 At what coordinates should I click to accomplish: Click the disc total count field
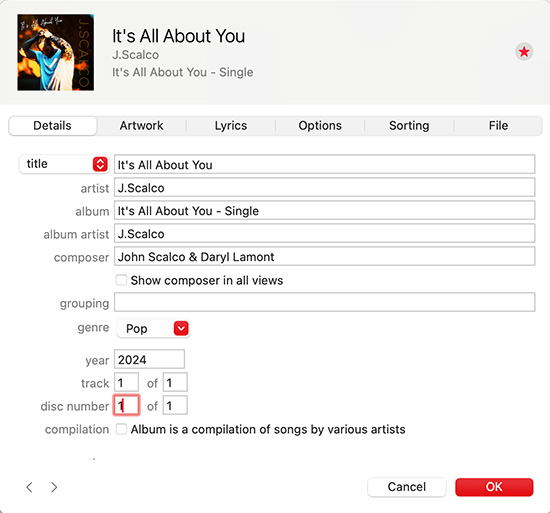(x=175, y=405)
